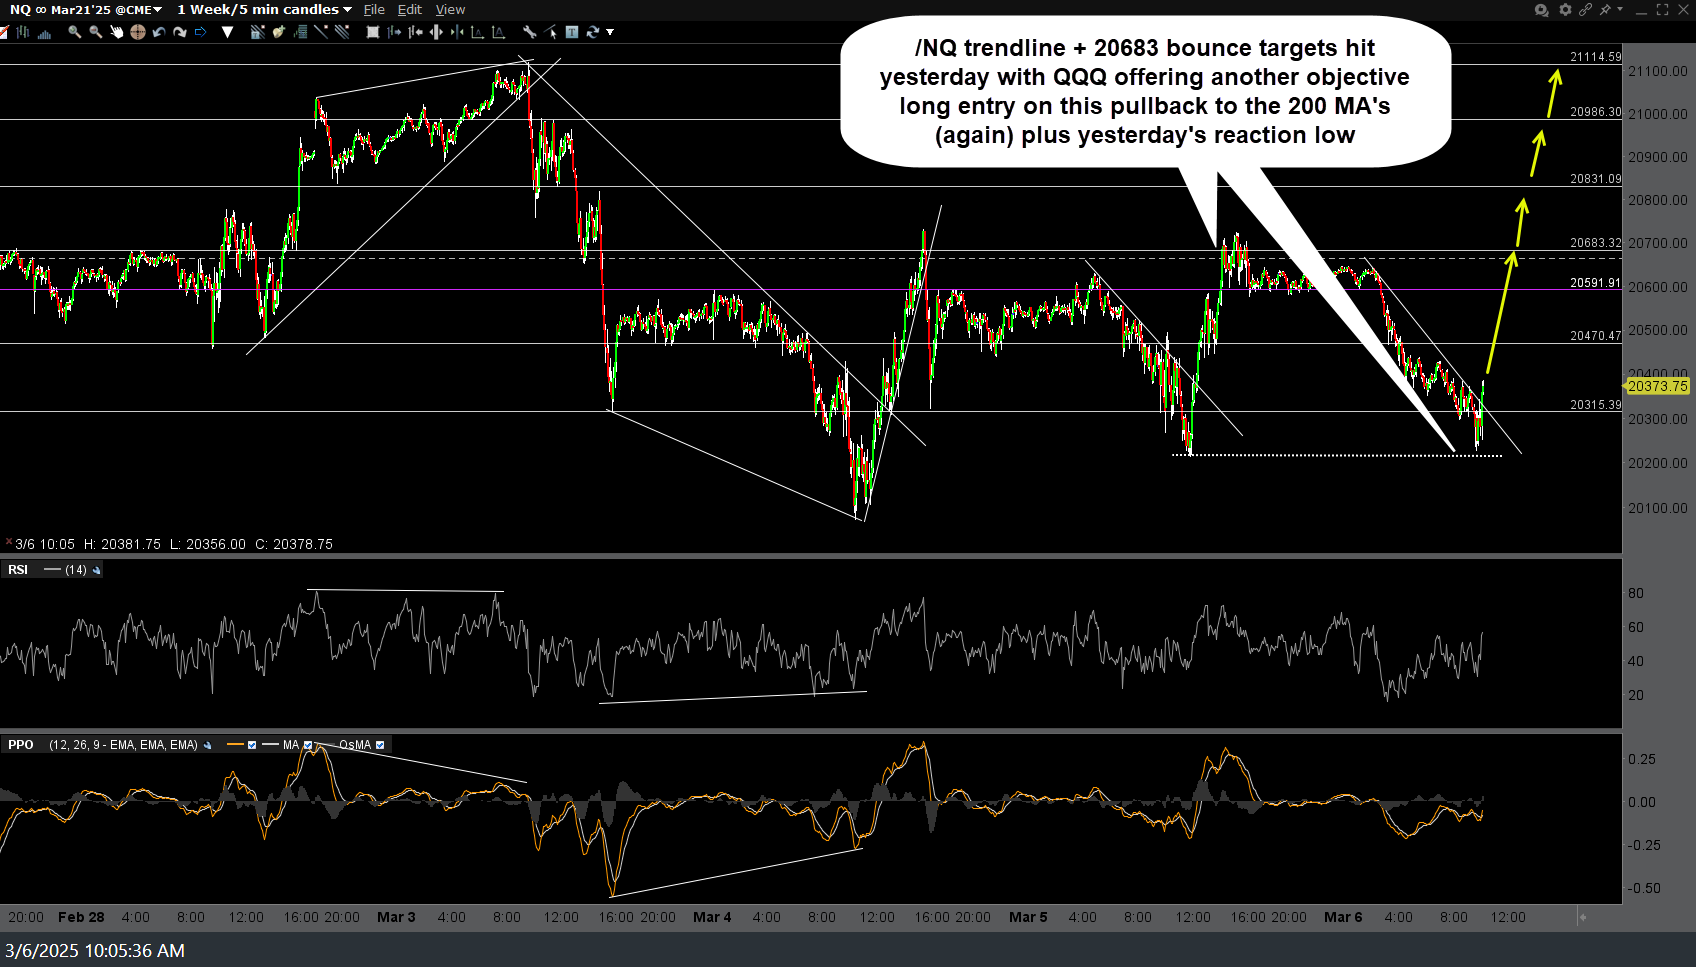This screenshot has width=1696, height=967.
Task: Activate the crosshair cursor tool
Action: point(137,32)
